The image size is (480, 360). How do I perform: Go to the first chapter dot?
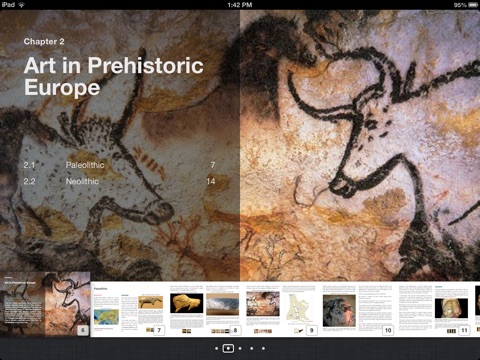(x=216, y=348)
